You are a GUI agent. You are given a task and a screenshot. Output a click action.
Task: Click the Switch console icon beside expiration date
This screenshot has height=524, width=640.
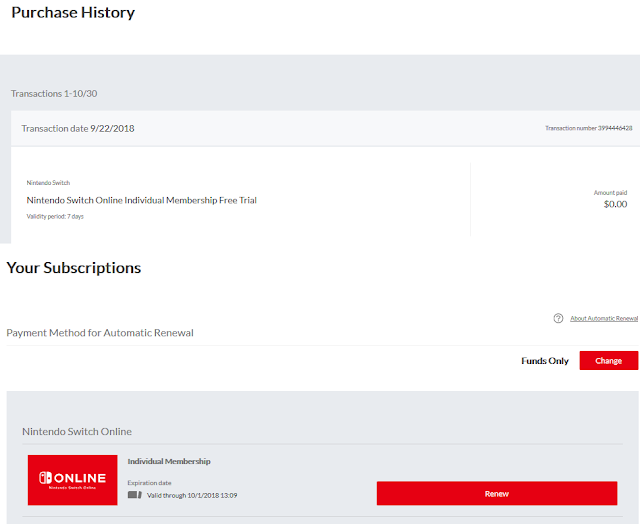click(135, 495)
